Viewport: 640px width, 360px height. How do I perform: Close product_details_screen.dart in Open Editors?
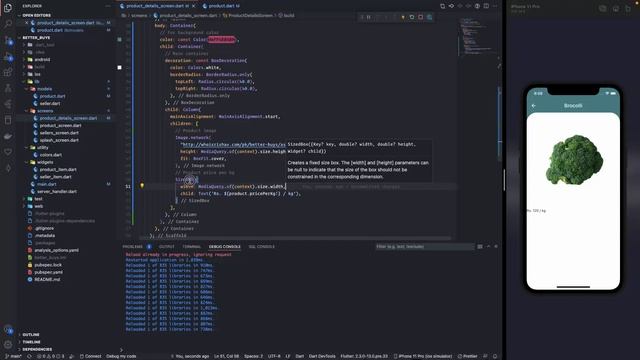(x=27, y=23)
